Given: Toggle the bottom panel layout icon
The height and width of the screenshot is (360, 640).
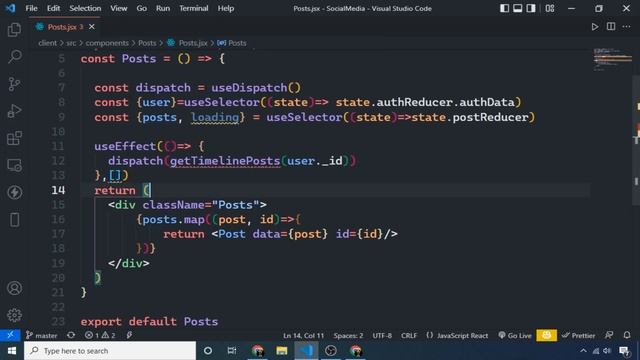Looking at the screenshot, I should [x=518, y=8].
